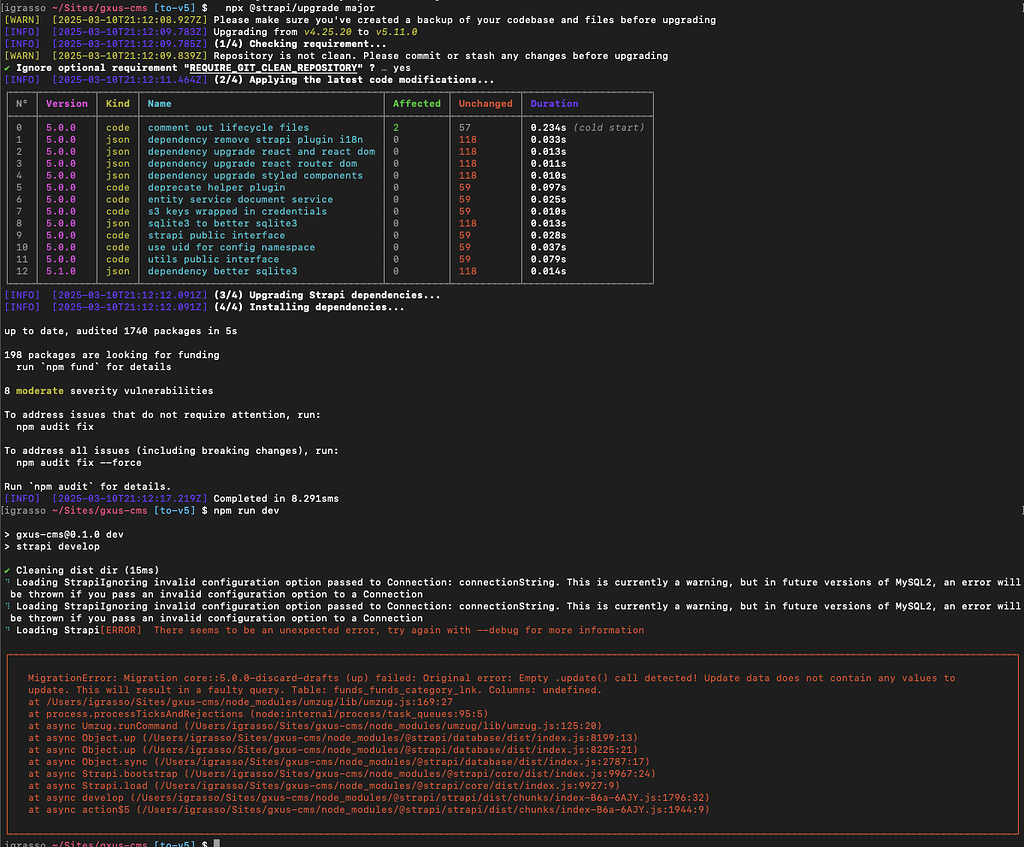Click the terminal cursor at the bottom prompt

pos(216,844)
